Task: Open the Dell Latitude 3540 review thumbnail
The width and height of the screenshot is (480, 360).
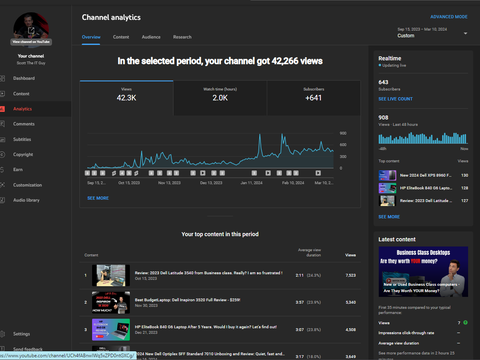Action: 111,275
